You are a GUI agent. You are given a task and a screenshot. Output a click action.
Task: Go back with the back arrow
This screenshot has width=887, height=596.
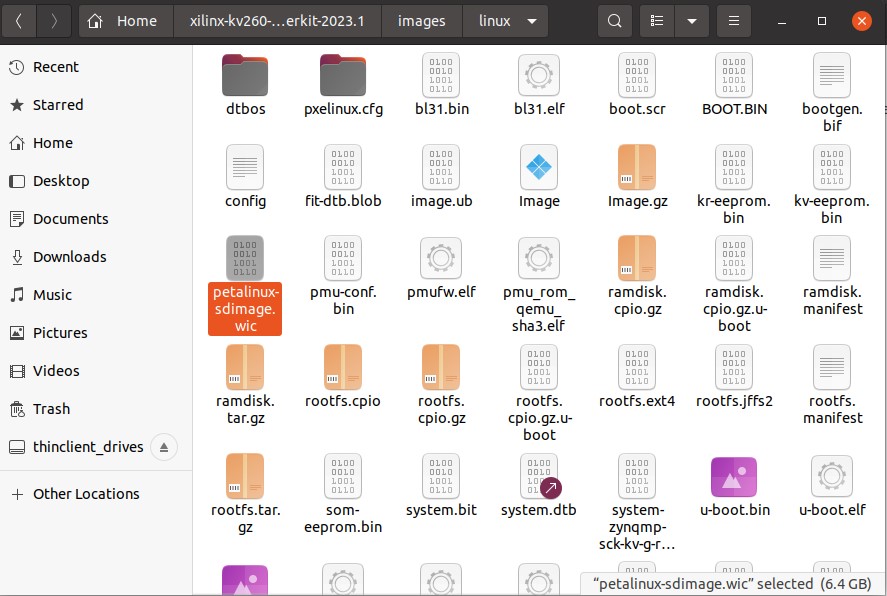click(x=18, y=20)
